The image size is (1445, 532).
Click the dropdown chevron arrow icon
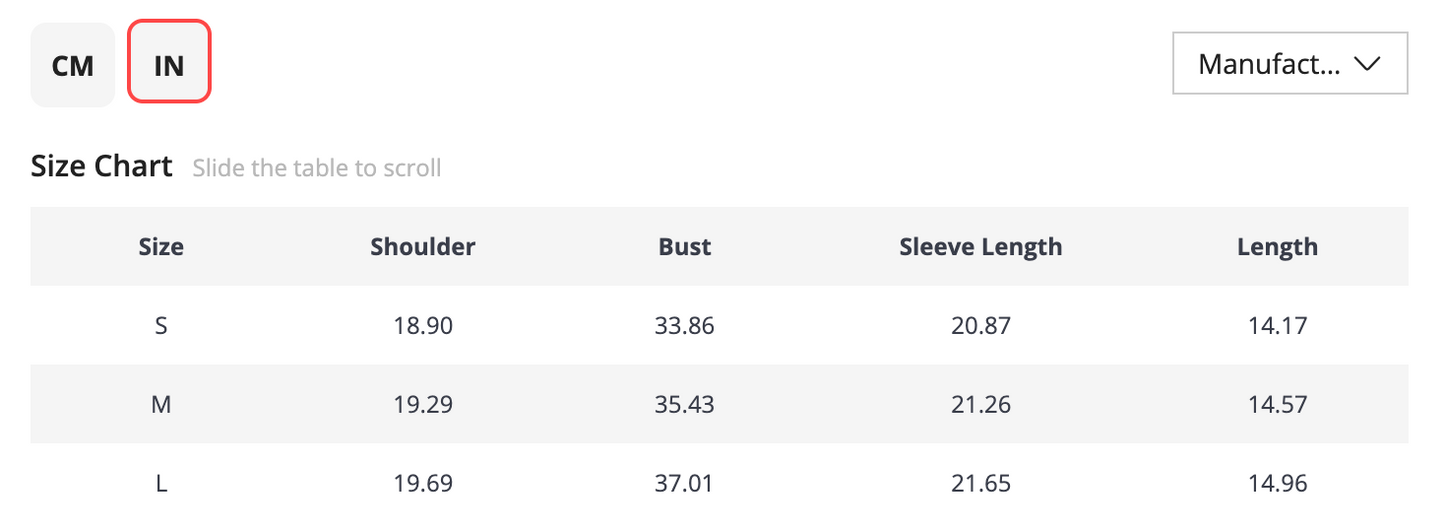pyautogui.click(x=1366, y=64)
